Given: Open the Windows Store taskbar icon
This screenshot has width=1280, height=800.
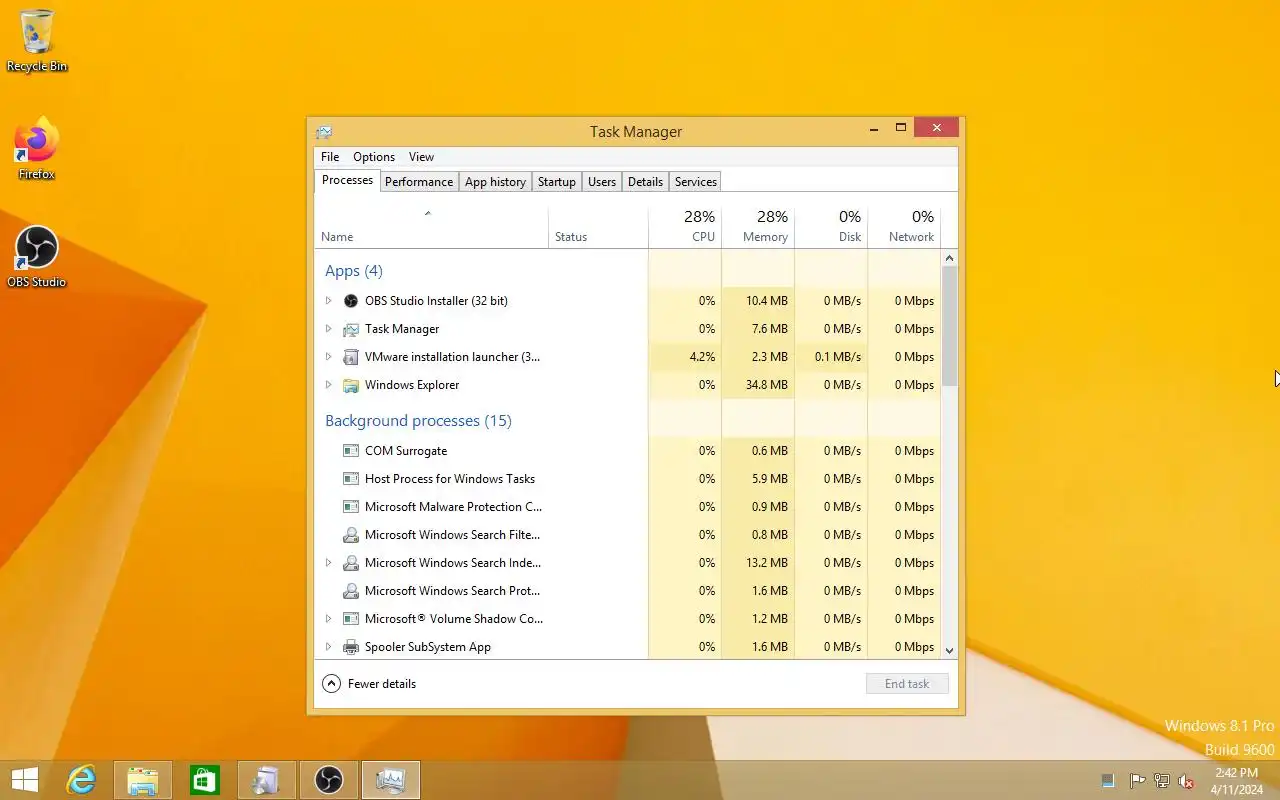Looking at the screenshot, I should (205, 780).
